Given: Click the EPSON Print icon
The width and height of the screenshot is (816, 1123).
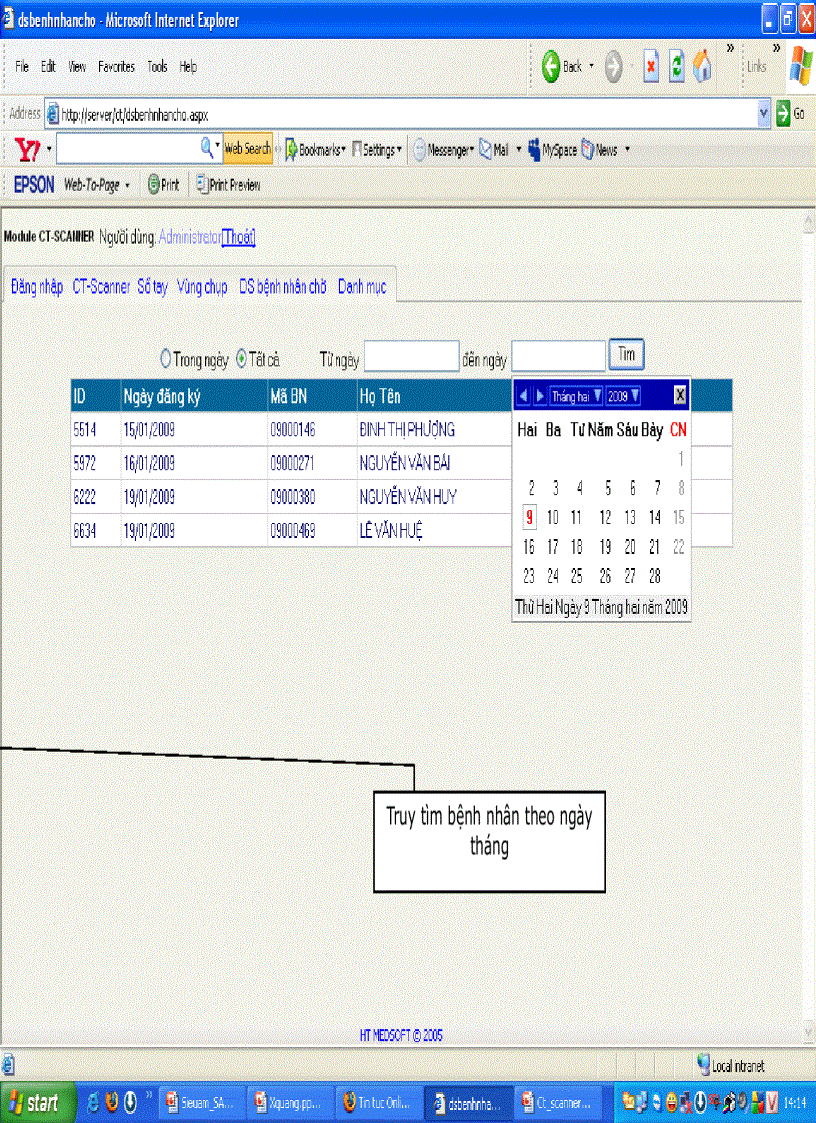Looking at the screenshot, I should [x=163, y=184].
